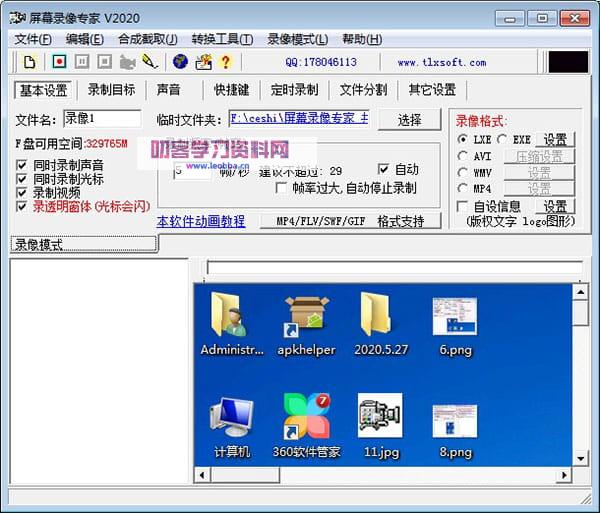The image size is (600, 513).
Task: Click the horizontal scrollbar thumb in preview
Action: point(245,475)
